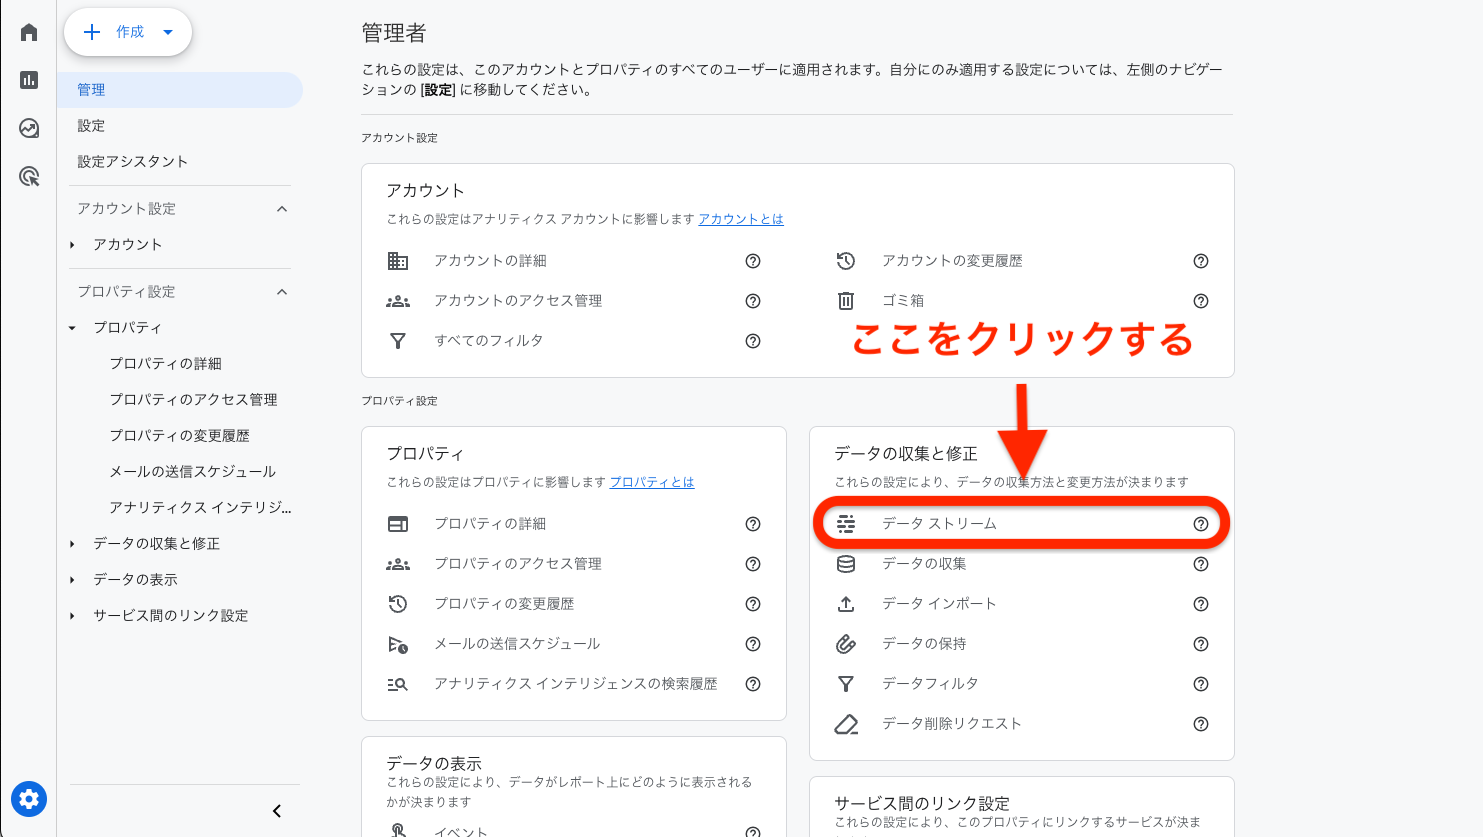Click the help icon for アカウントの詳細
The width and height of the screenshot is (1483, 837).
(x=753, y=261)
